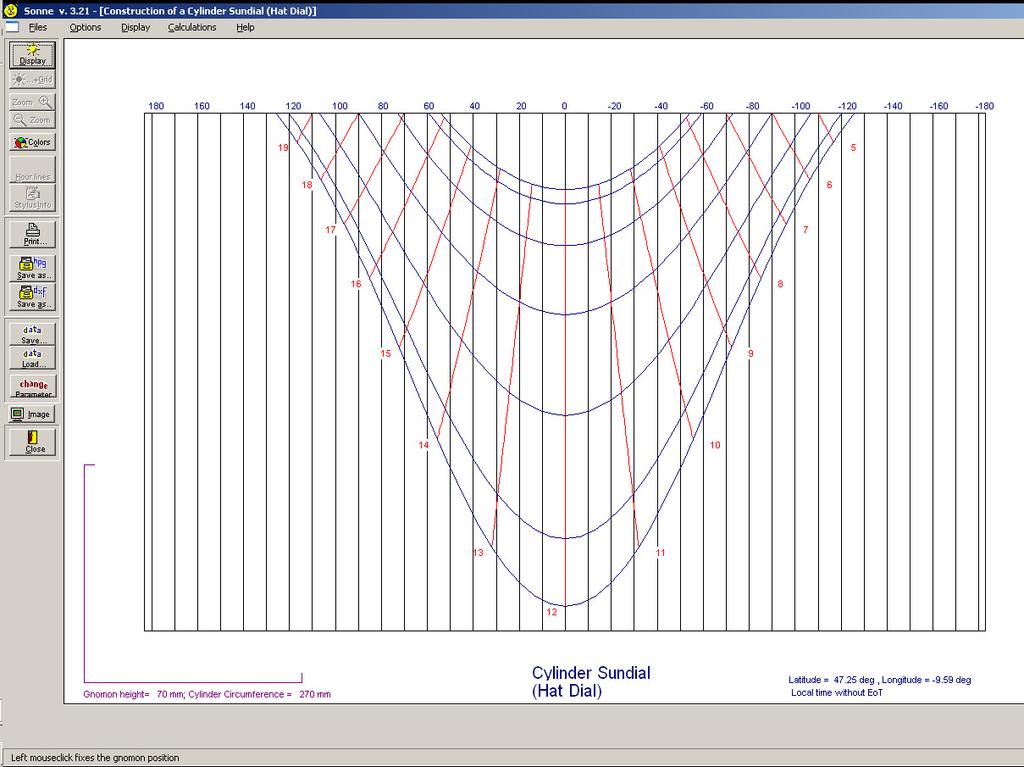This screenshot has width=1024, height=767.
Task: Click the red hour label 16
Action: click(x=356, y=284)
